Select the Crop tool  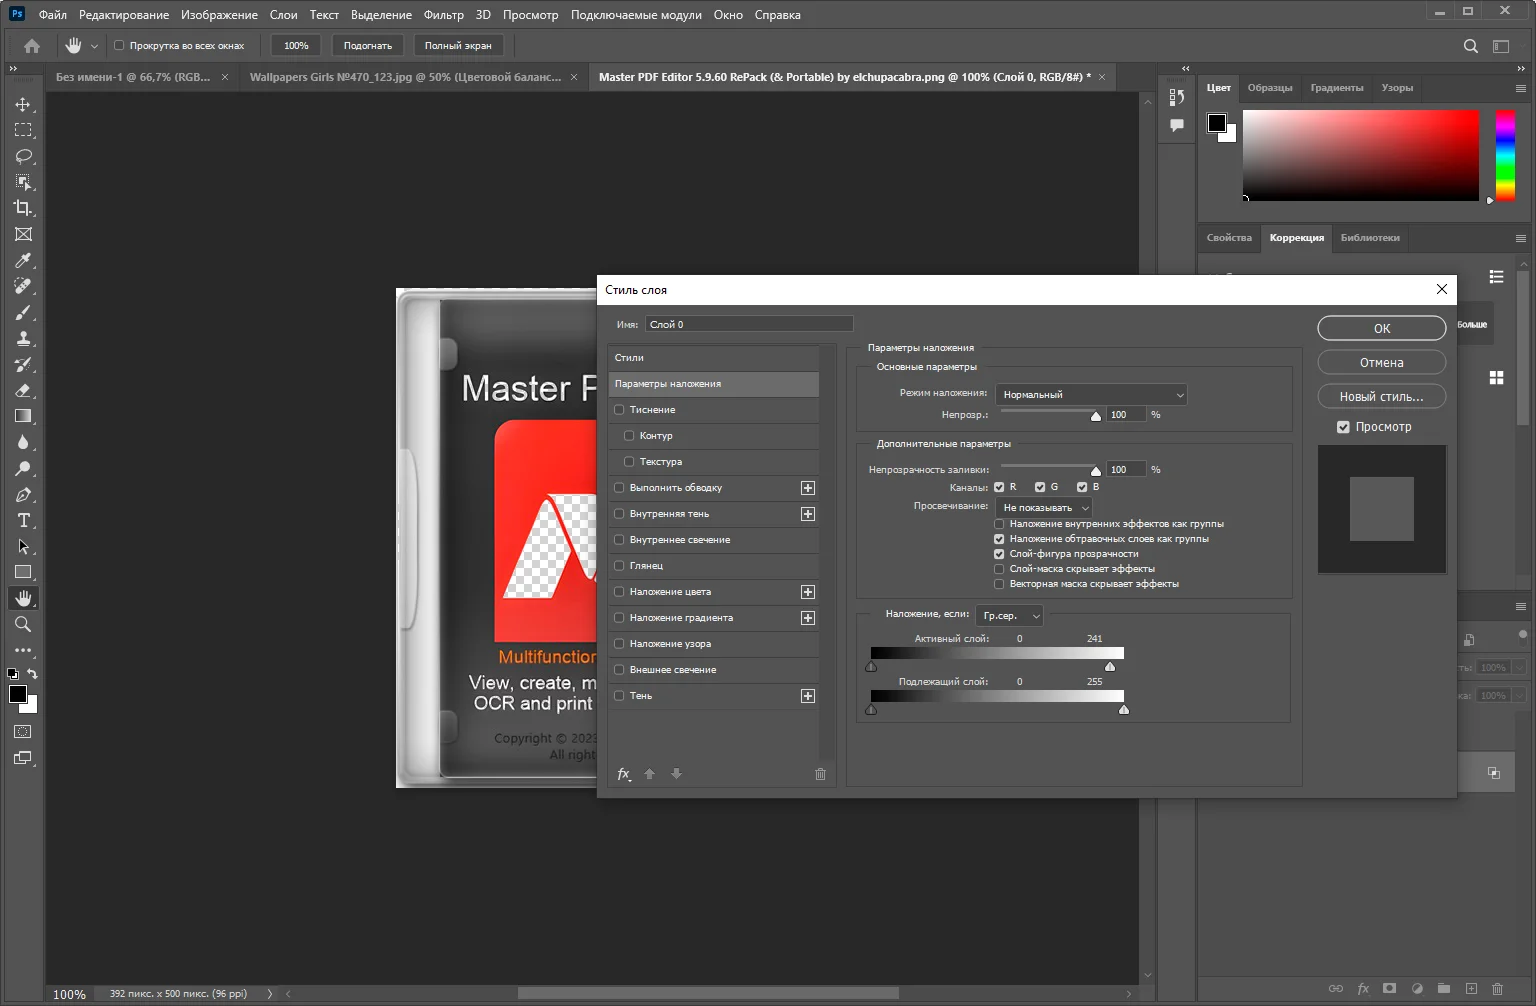click(x=23, y=208)
